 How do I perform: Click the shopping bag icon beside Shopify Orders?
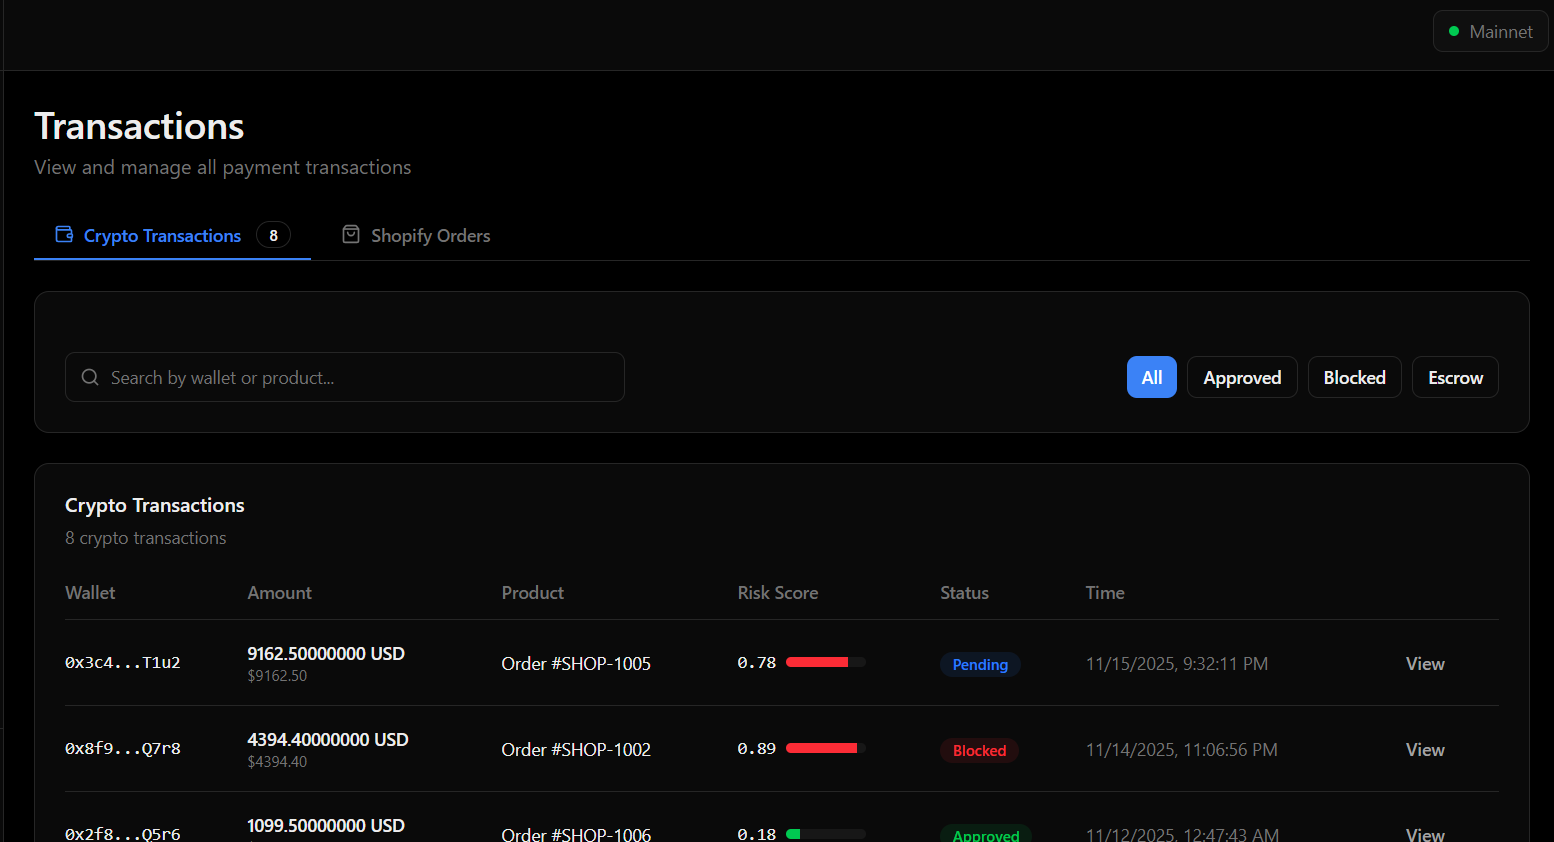[351, 234]
